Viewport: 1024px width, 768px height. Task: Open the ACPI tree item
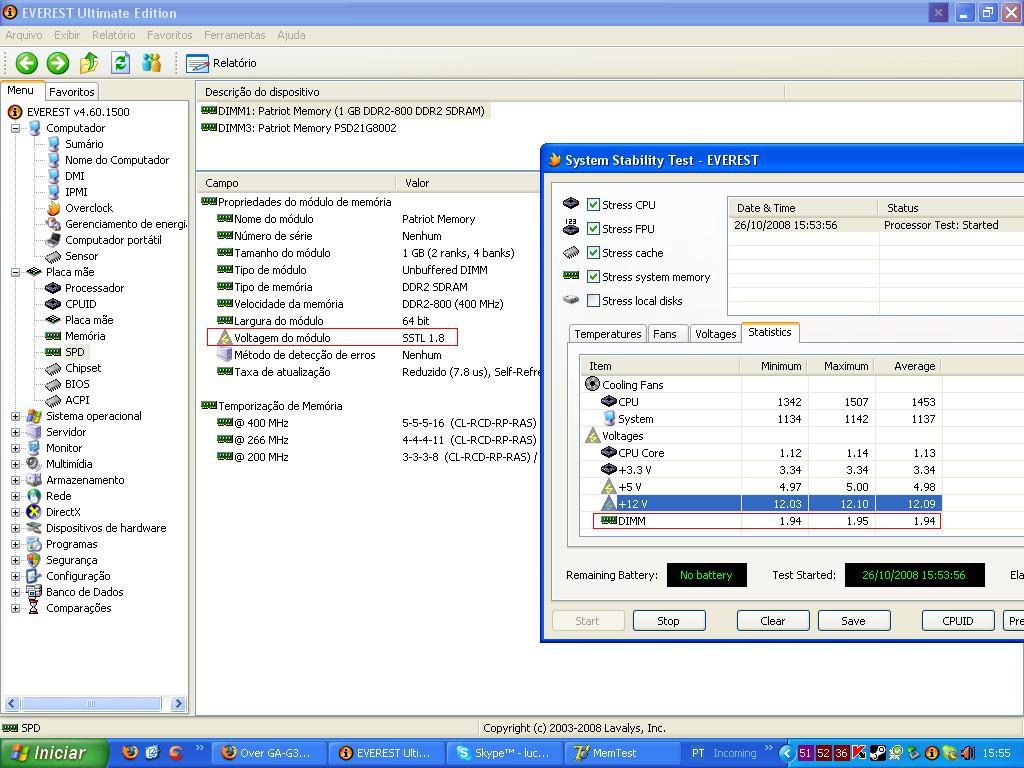click(77, 400)
